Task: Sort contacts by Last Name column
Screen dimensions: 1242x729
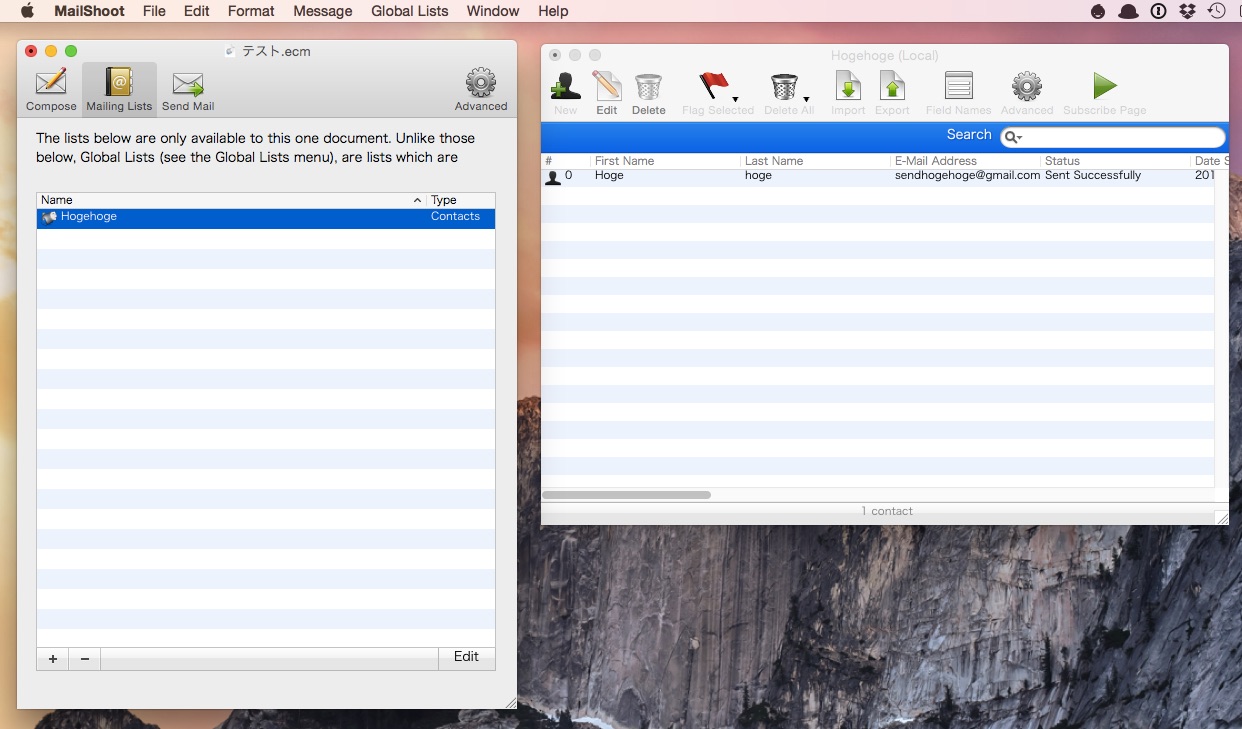Action: pos(815,161)
